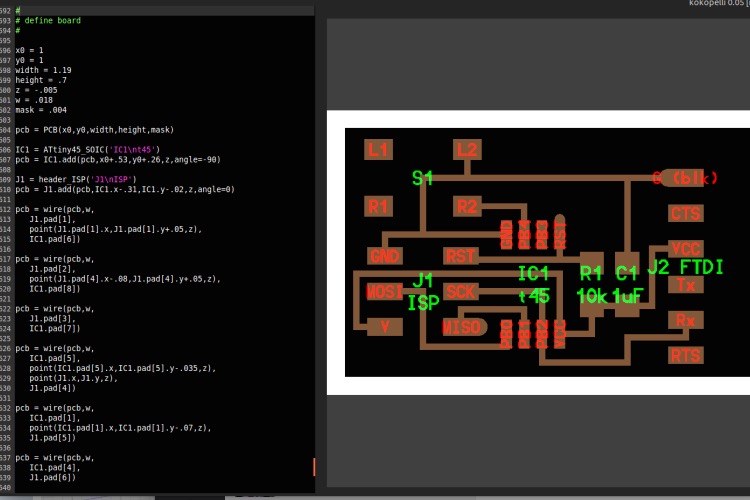Click the 'IC1.pad[8])' code line
The image size is (750, 500).
(55, 289)
